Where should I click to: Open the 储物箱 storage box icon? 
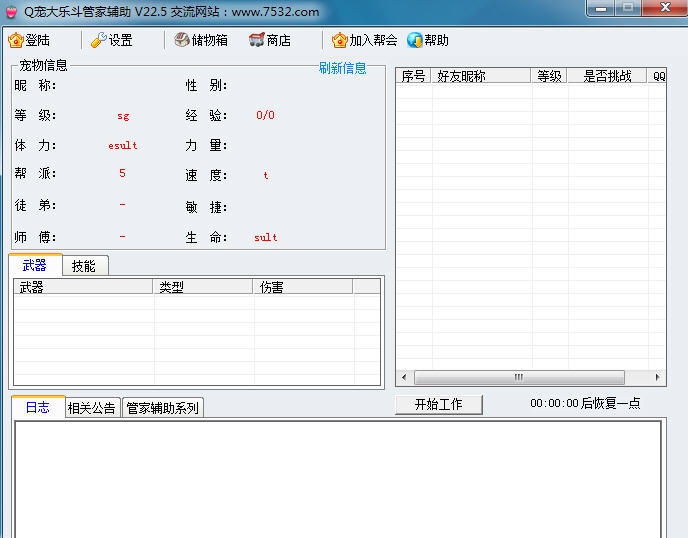coord(182,40)
